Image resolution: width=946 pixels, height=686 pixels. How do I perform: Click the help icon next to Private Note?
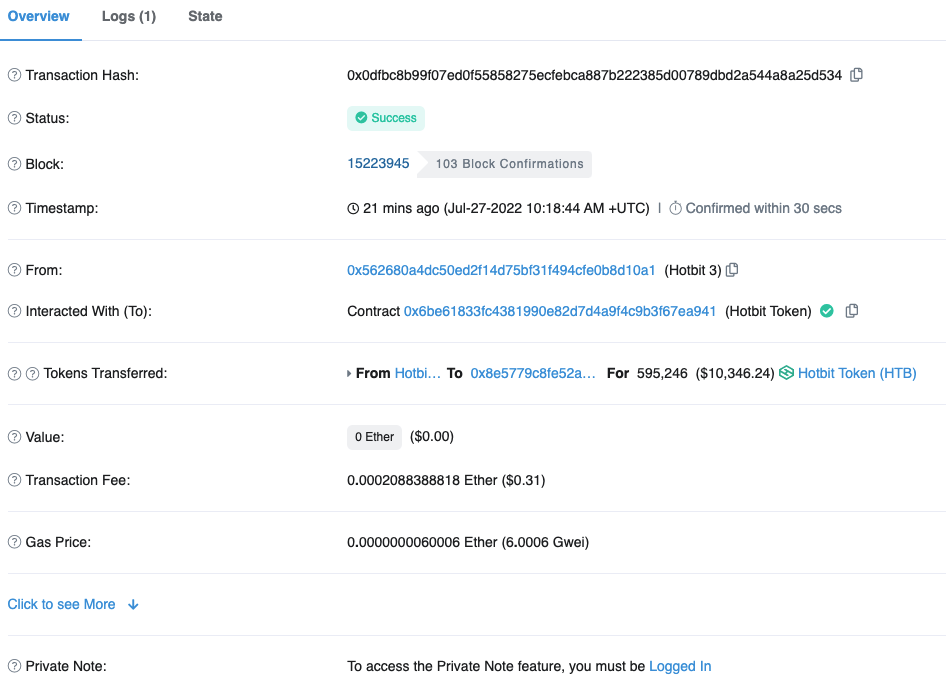point(14,666)
